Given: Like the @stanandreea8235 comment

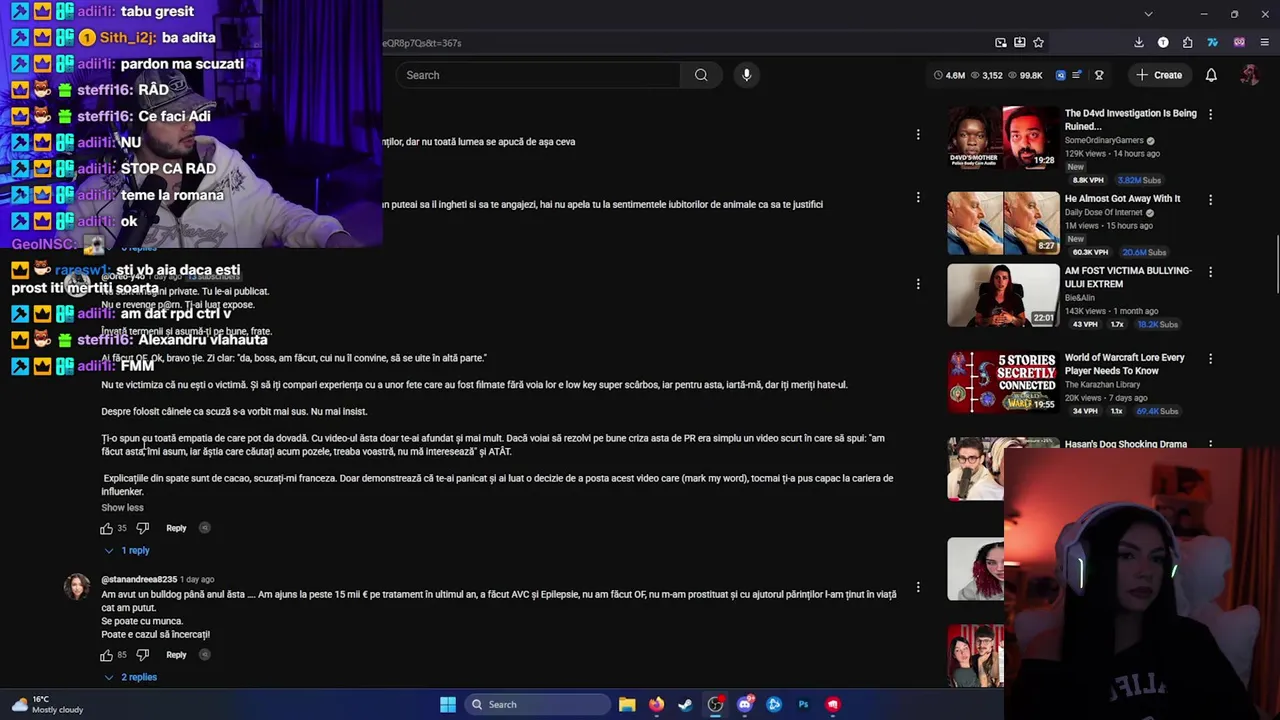Looking at the screenshot, I should click(x=107, y=655).
